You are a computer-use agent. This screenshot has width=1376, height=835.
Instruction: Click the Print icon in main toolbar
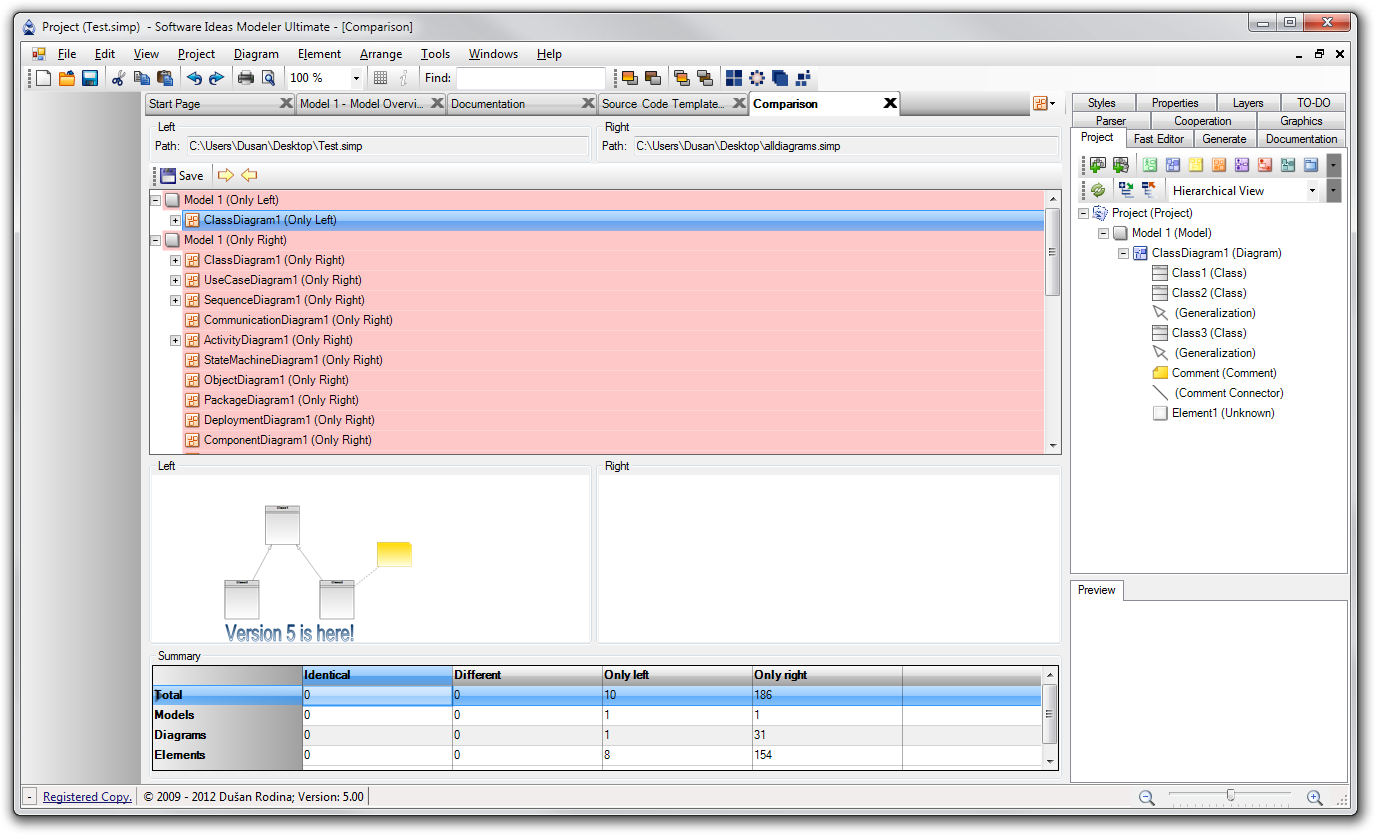click(245, 78)
